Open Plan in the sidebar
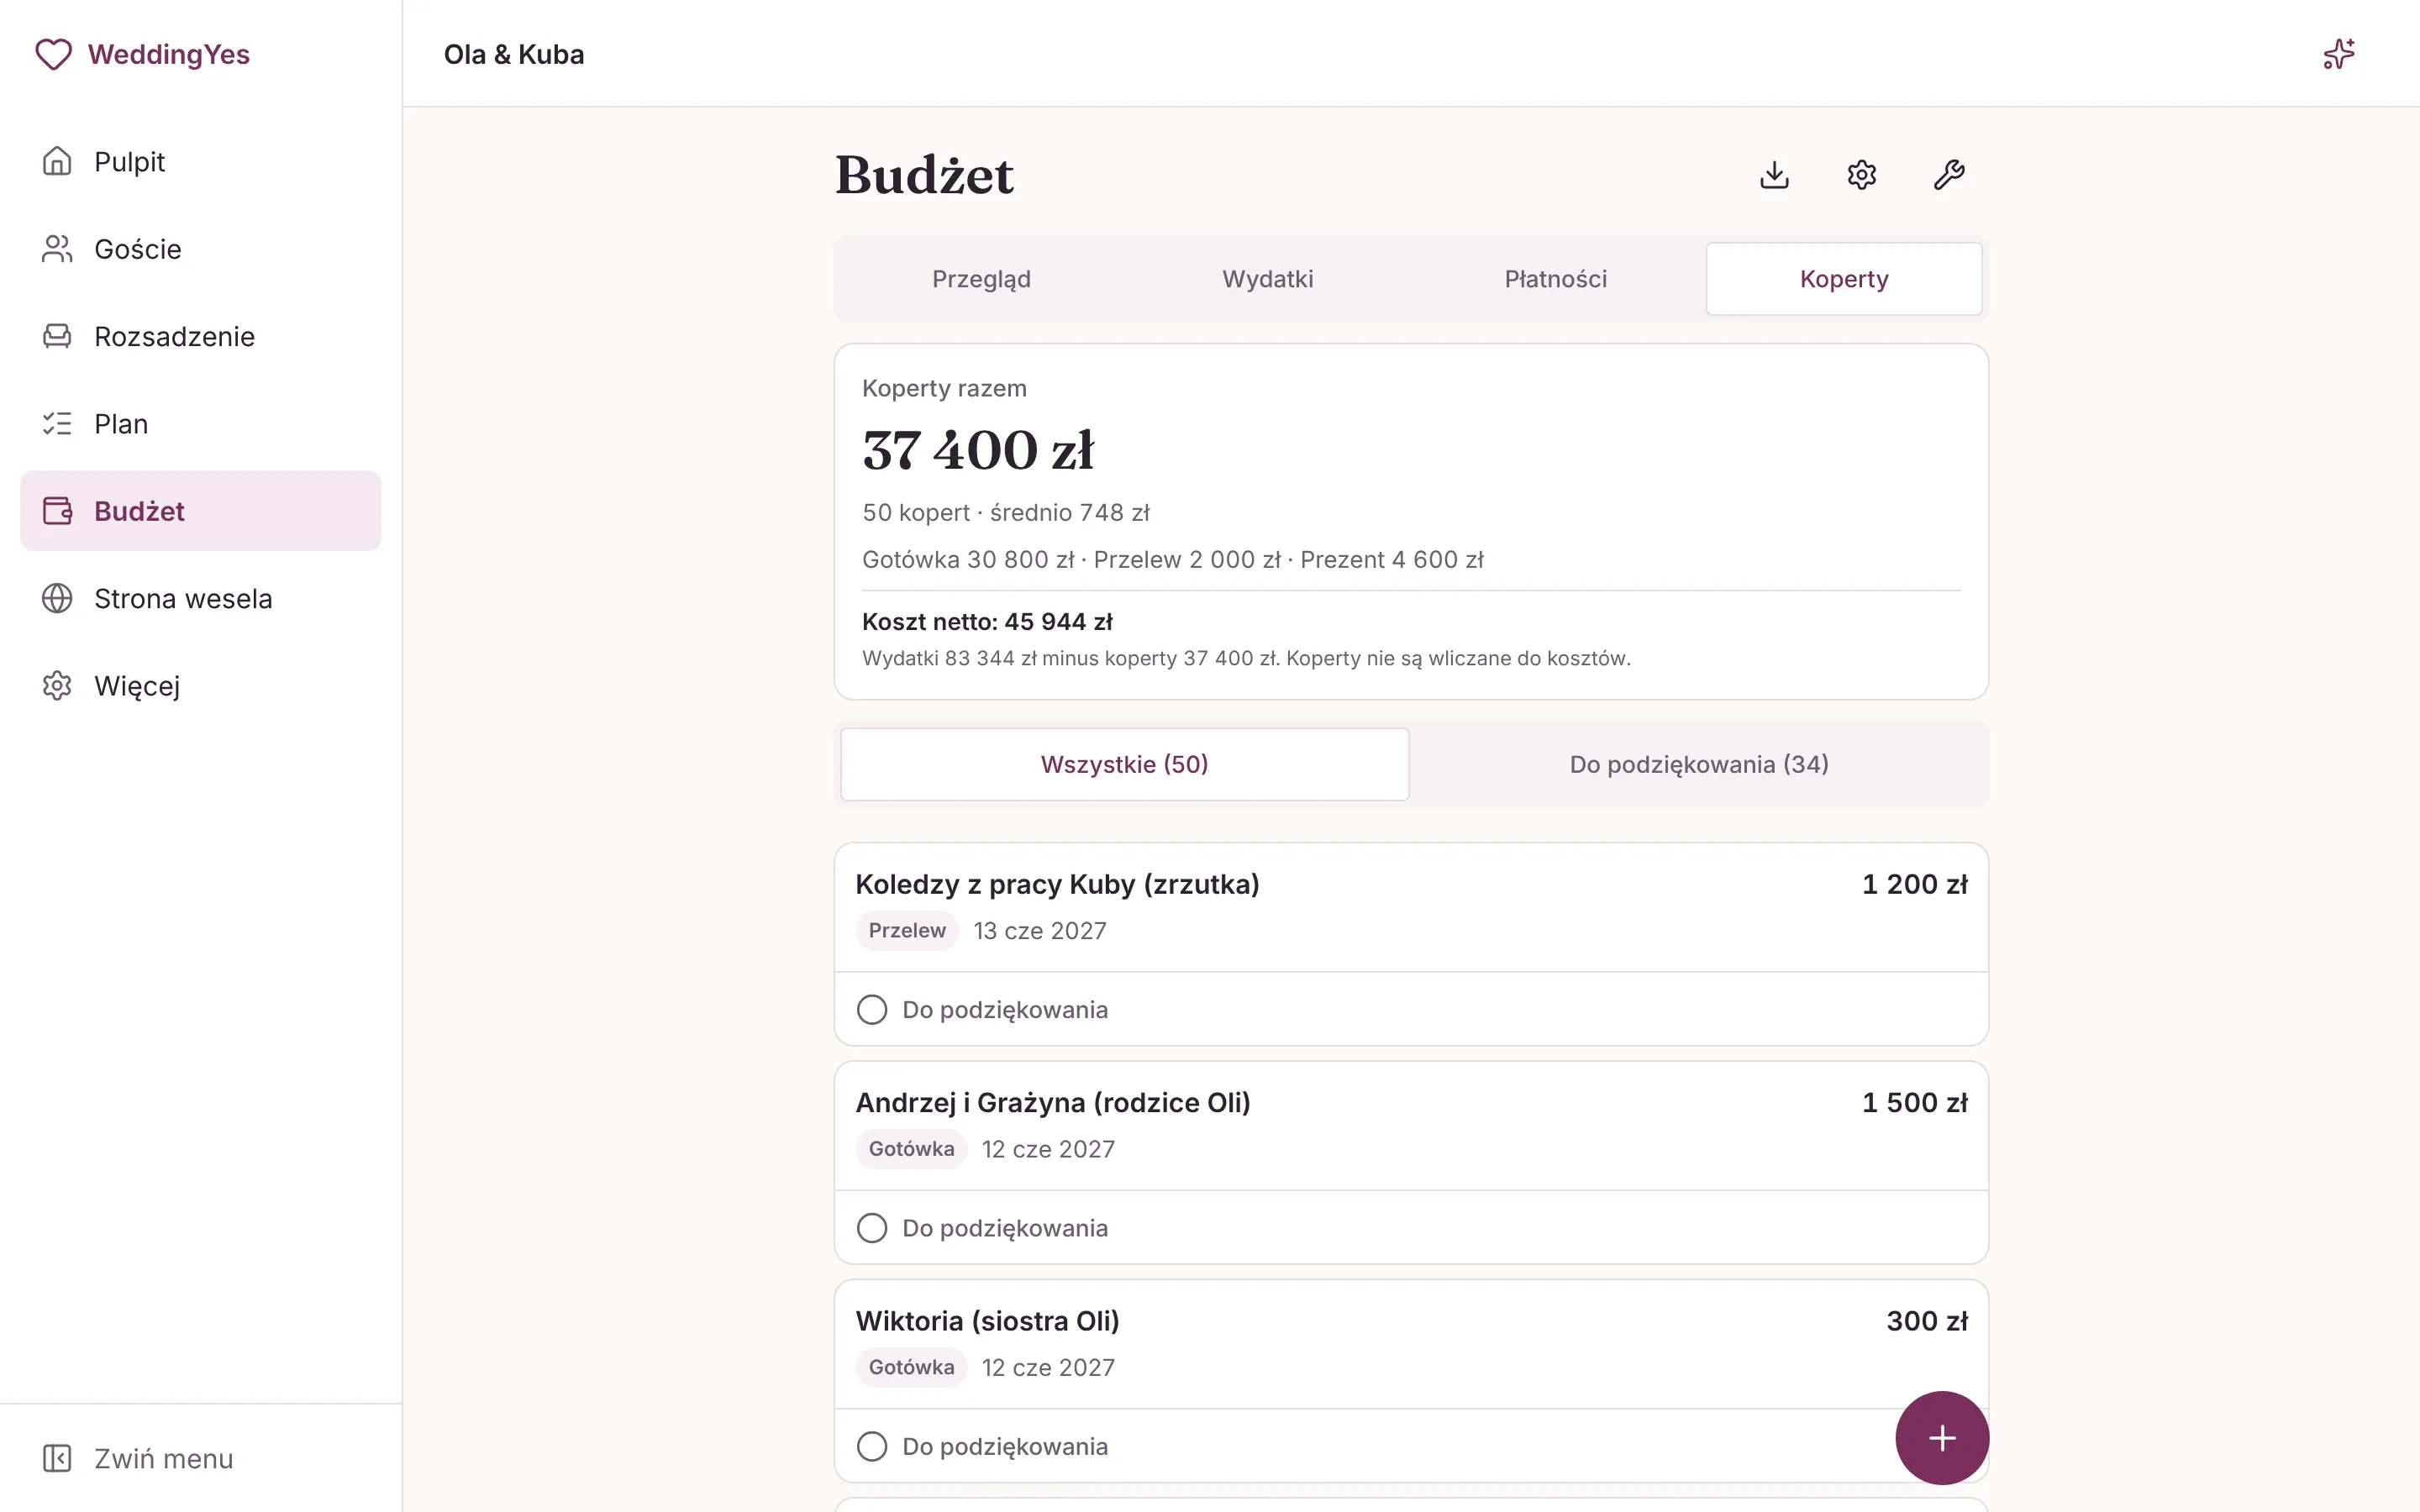Viewport: 2420px width, 1512px height. (x=200, y=424)
